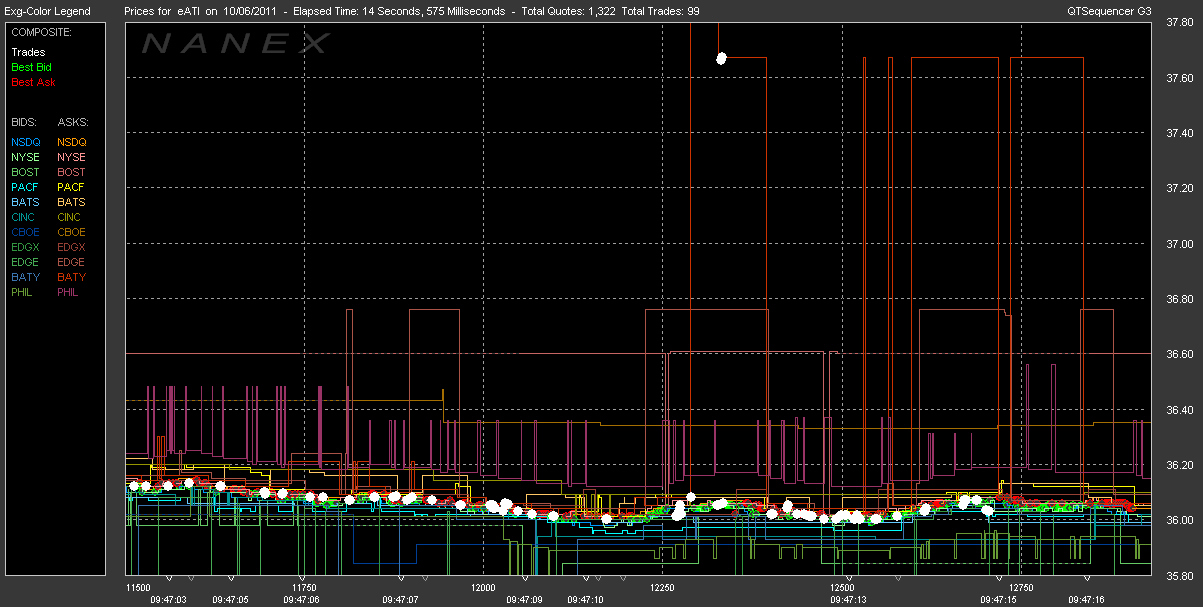Select the BIDS: column header
The height and width of the screenshot is (607, 1203).
point(24,121)
